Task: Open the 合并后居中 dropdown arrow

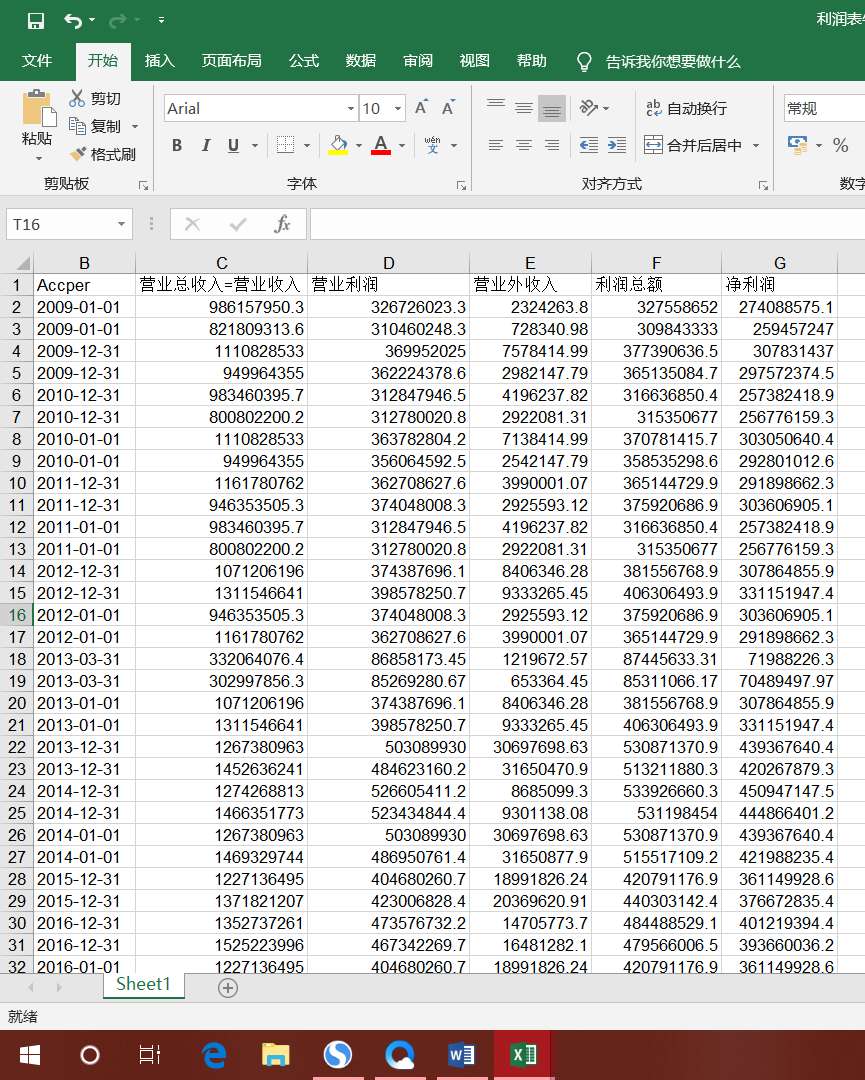Action: 755,145
